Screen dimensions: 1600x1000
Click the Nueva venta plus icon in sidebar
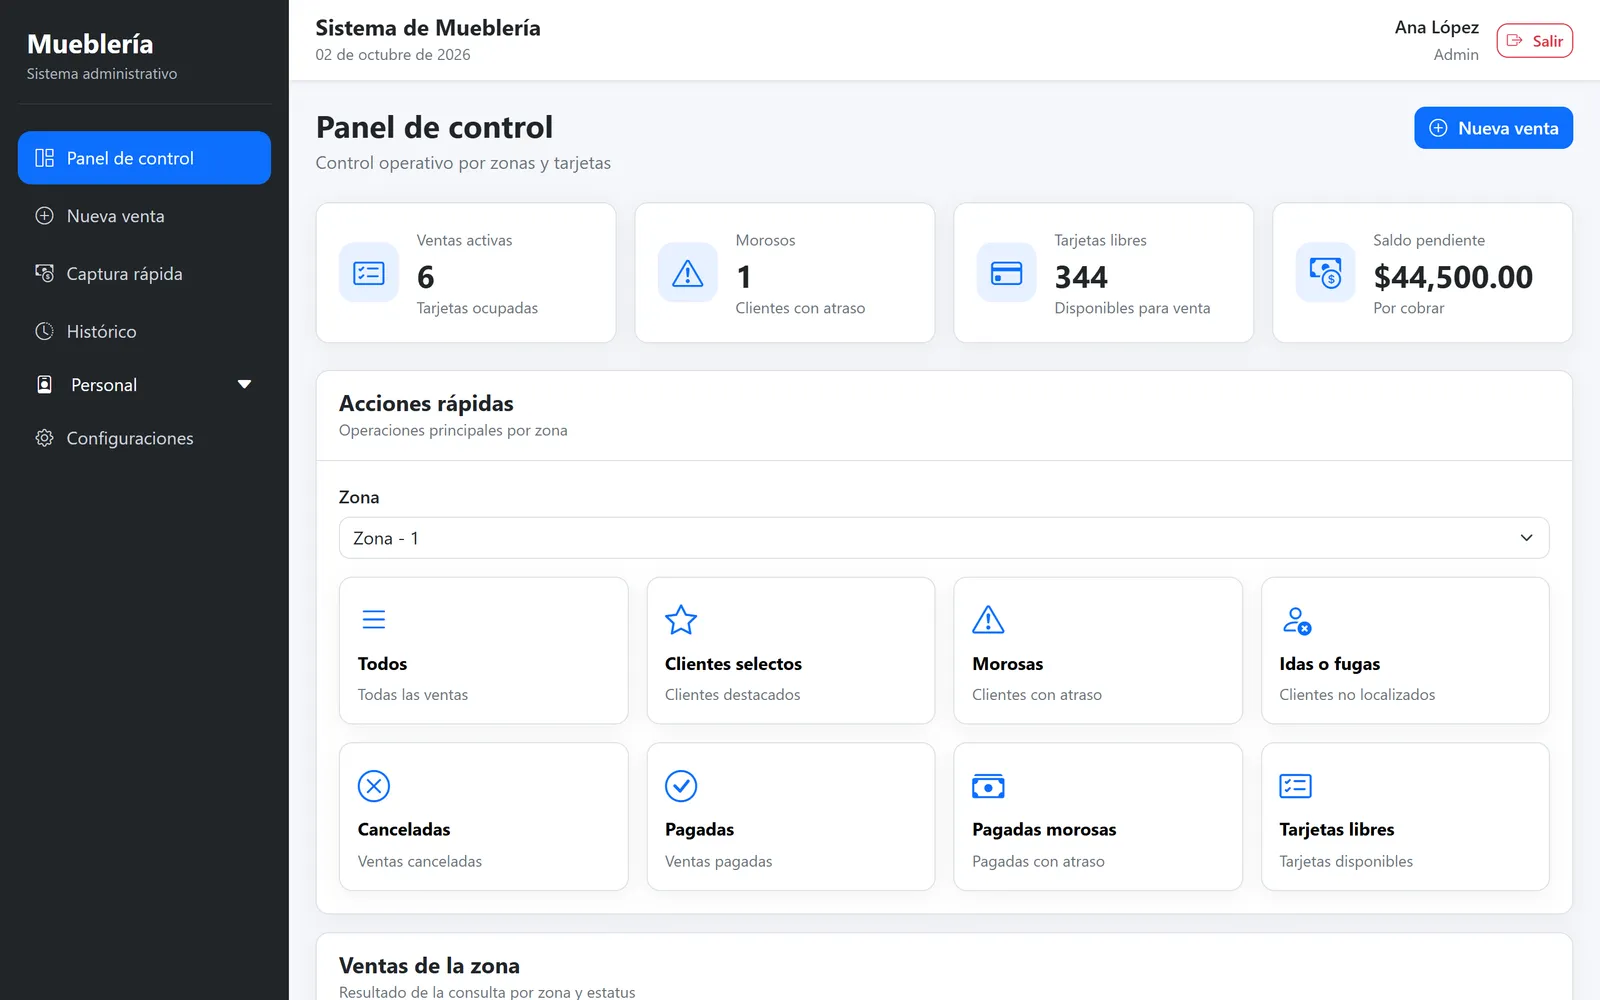click(44, 216)
